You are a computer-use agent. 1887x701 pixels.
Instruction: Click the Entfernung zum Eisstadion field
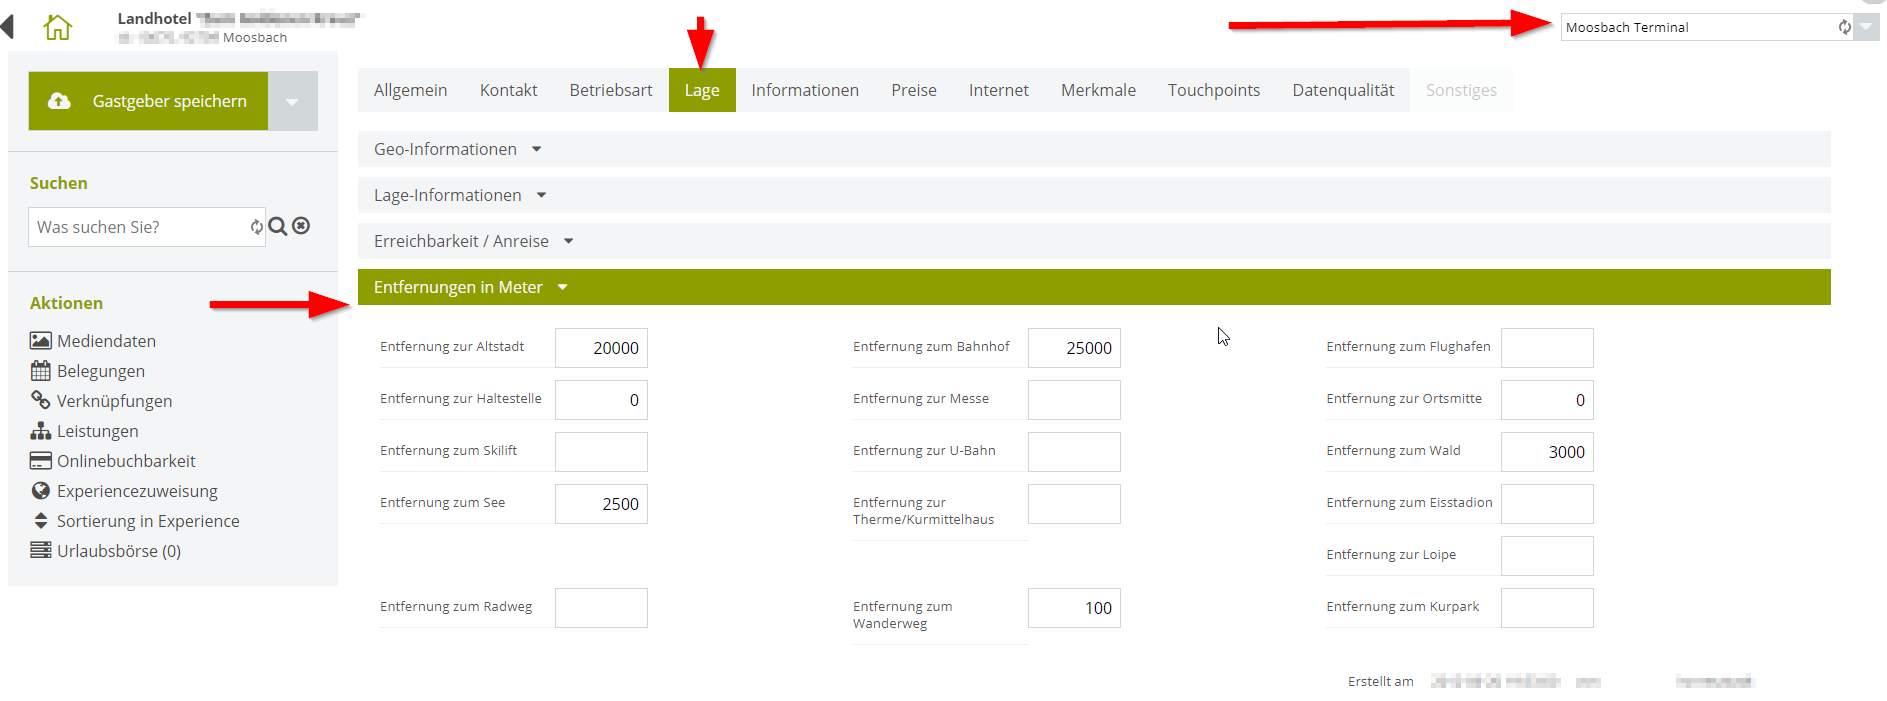point(1547,504)
